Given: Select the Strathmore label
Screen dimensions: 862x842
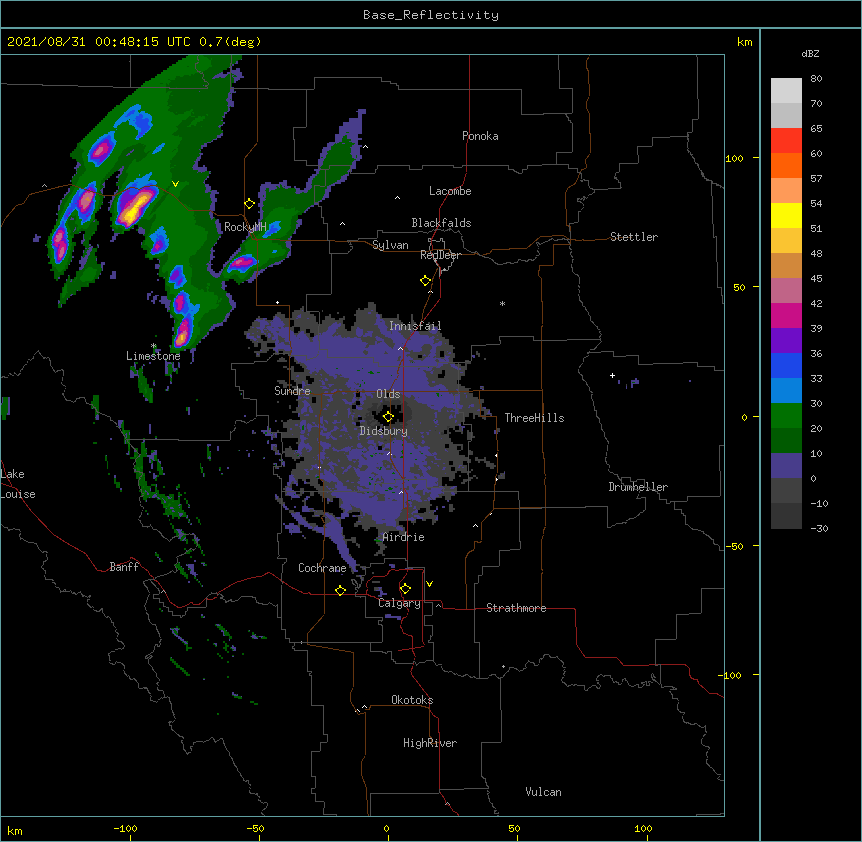Looking at the screenshot, I should pyautogui.click(x=516, y=608).
